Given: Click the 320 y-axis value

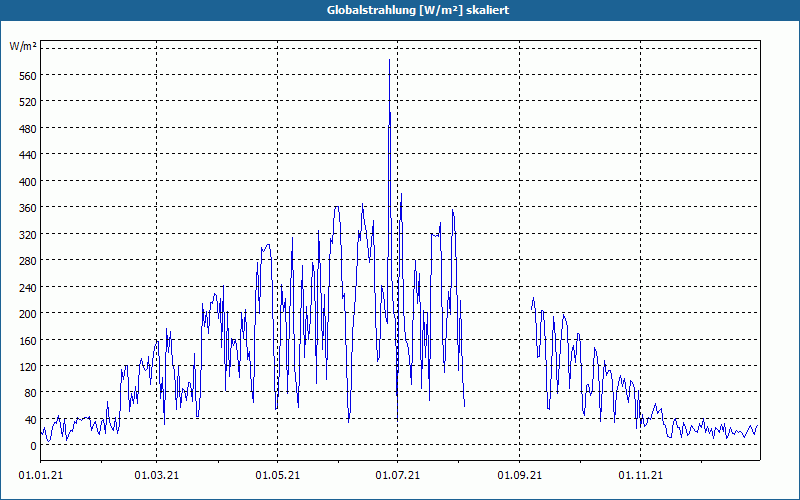Looking at the screenshot, I should tap(28, 235).
